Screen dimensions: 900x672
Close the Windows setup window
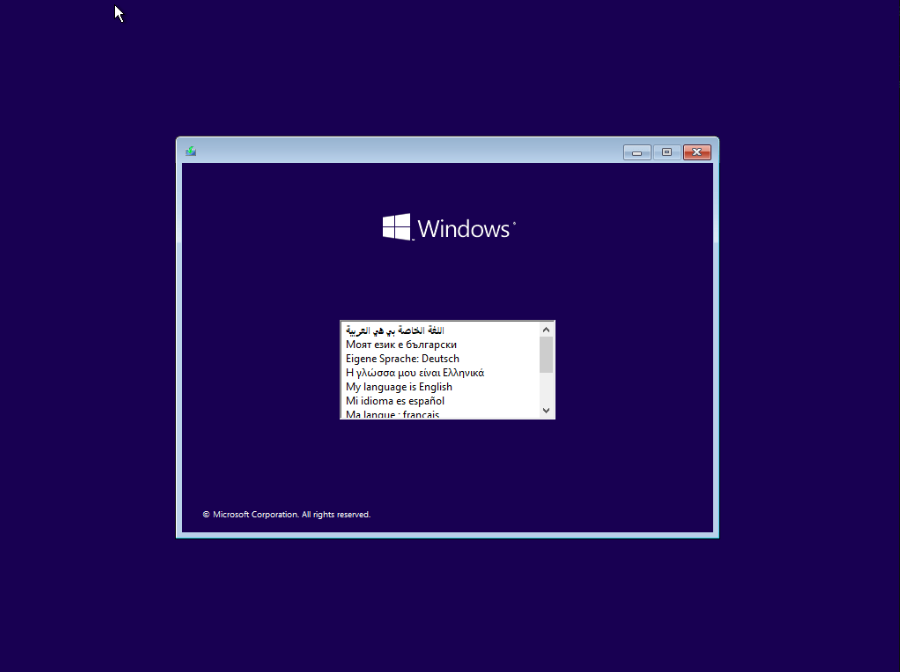[697, 152]
